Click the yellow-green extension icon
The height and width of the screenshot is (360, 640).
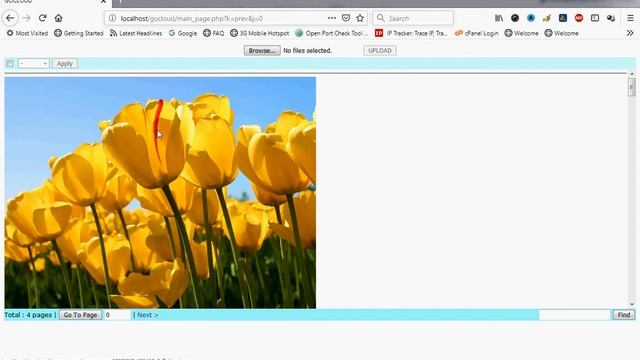tap(547, 18)
